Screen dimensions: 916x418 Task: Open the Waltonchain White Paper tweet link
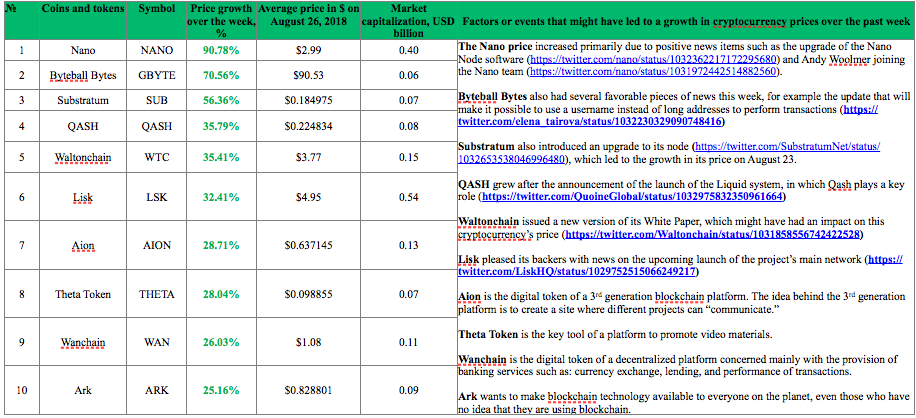714,235
